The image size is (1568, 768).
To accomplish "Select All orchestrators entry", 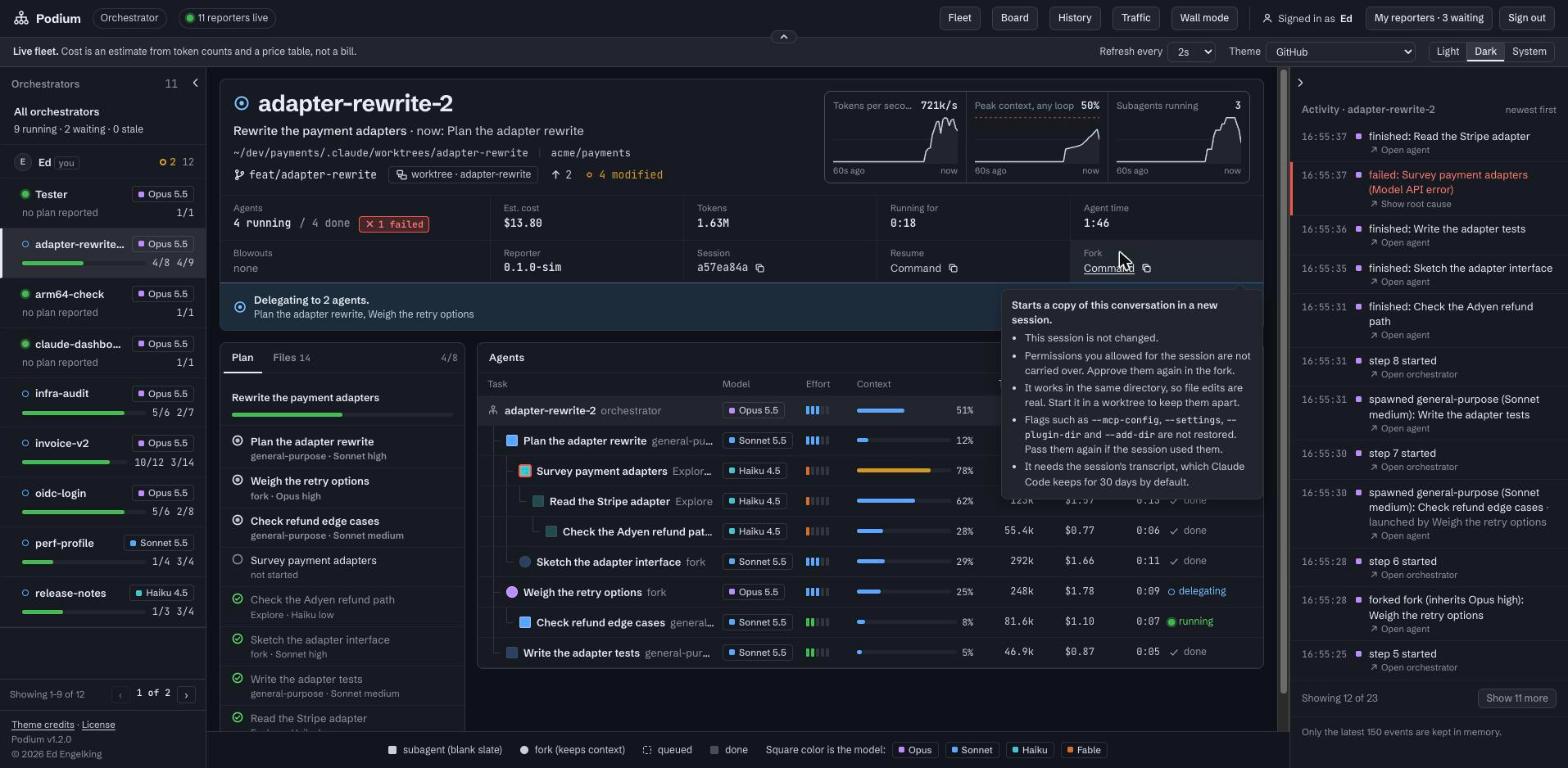I will click(103, 120).
